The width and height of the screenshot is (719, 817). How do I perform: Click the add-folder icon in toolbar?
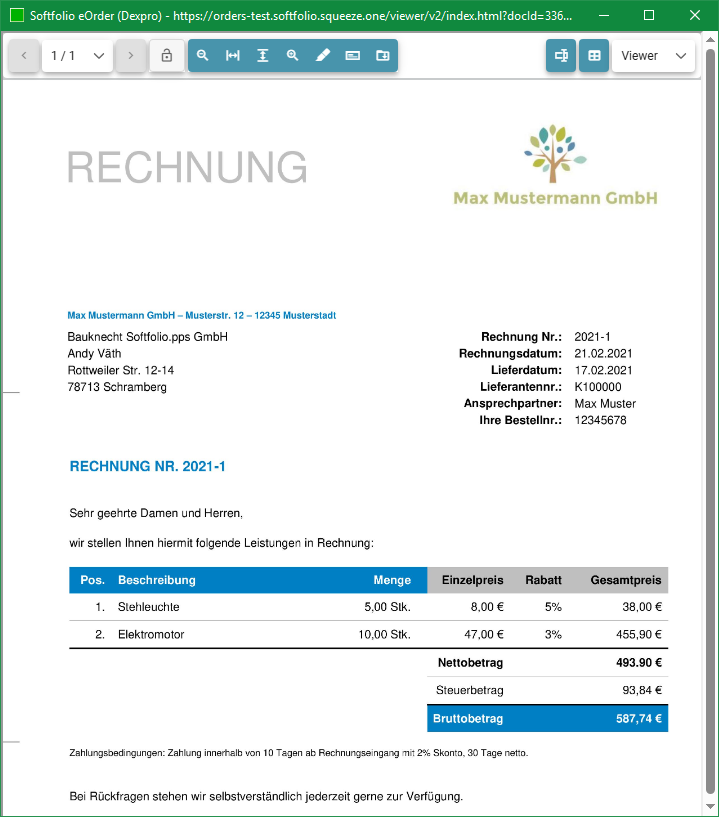(x=383, y=56)
